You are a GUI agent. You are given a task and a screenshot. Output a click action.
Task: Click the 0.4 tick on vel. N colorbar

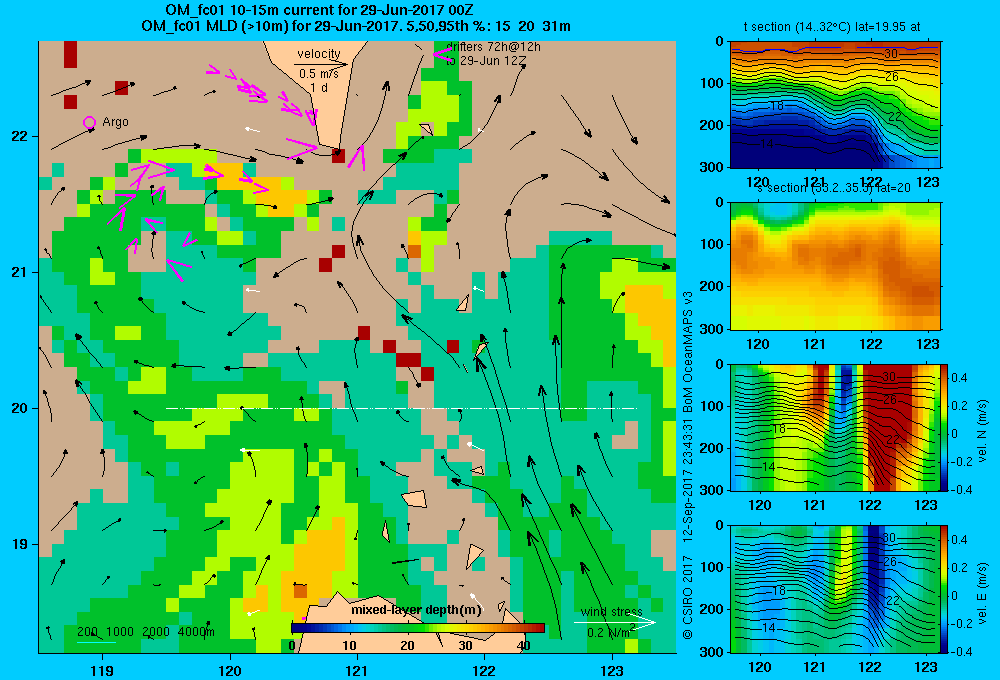point(960,378)
